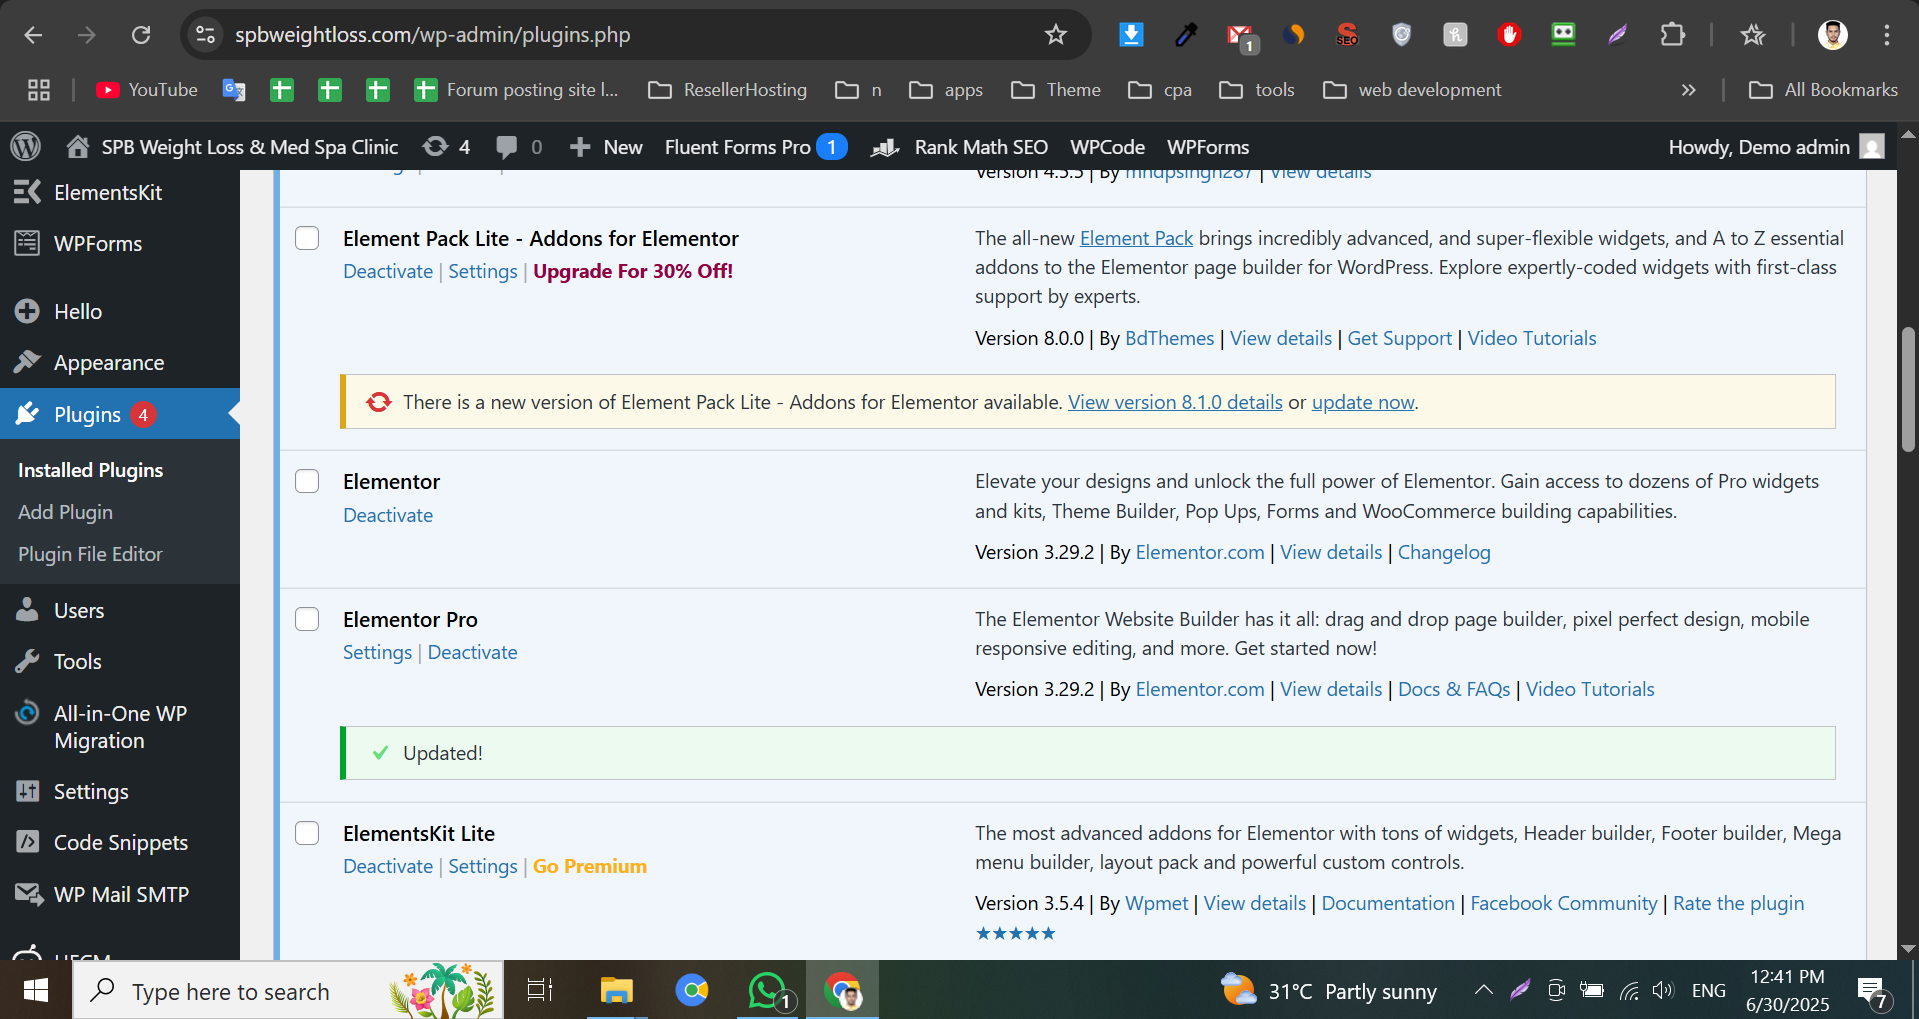Open the Gmail checker extension icon

[1241, 37]
